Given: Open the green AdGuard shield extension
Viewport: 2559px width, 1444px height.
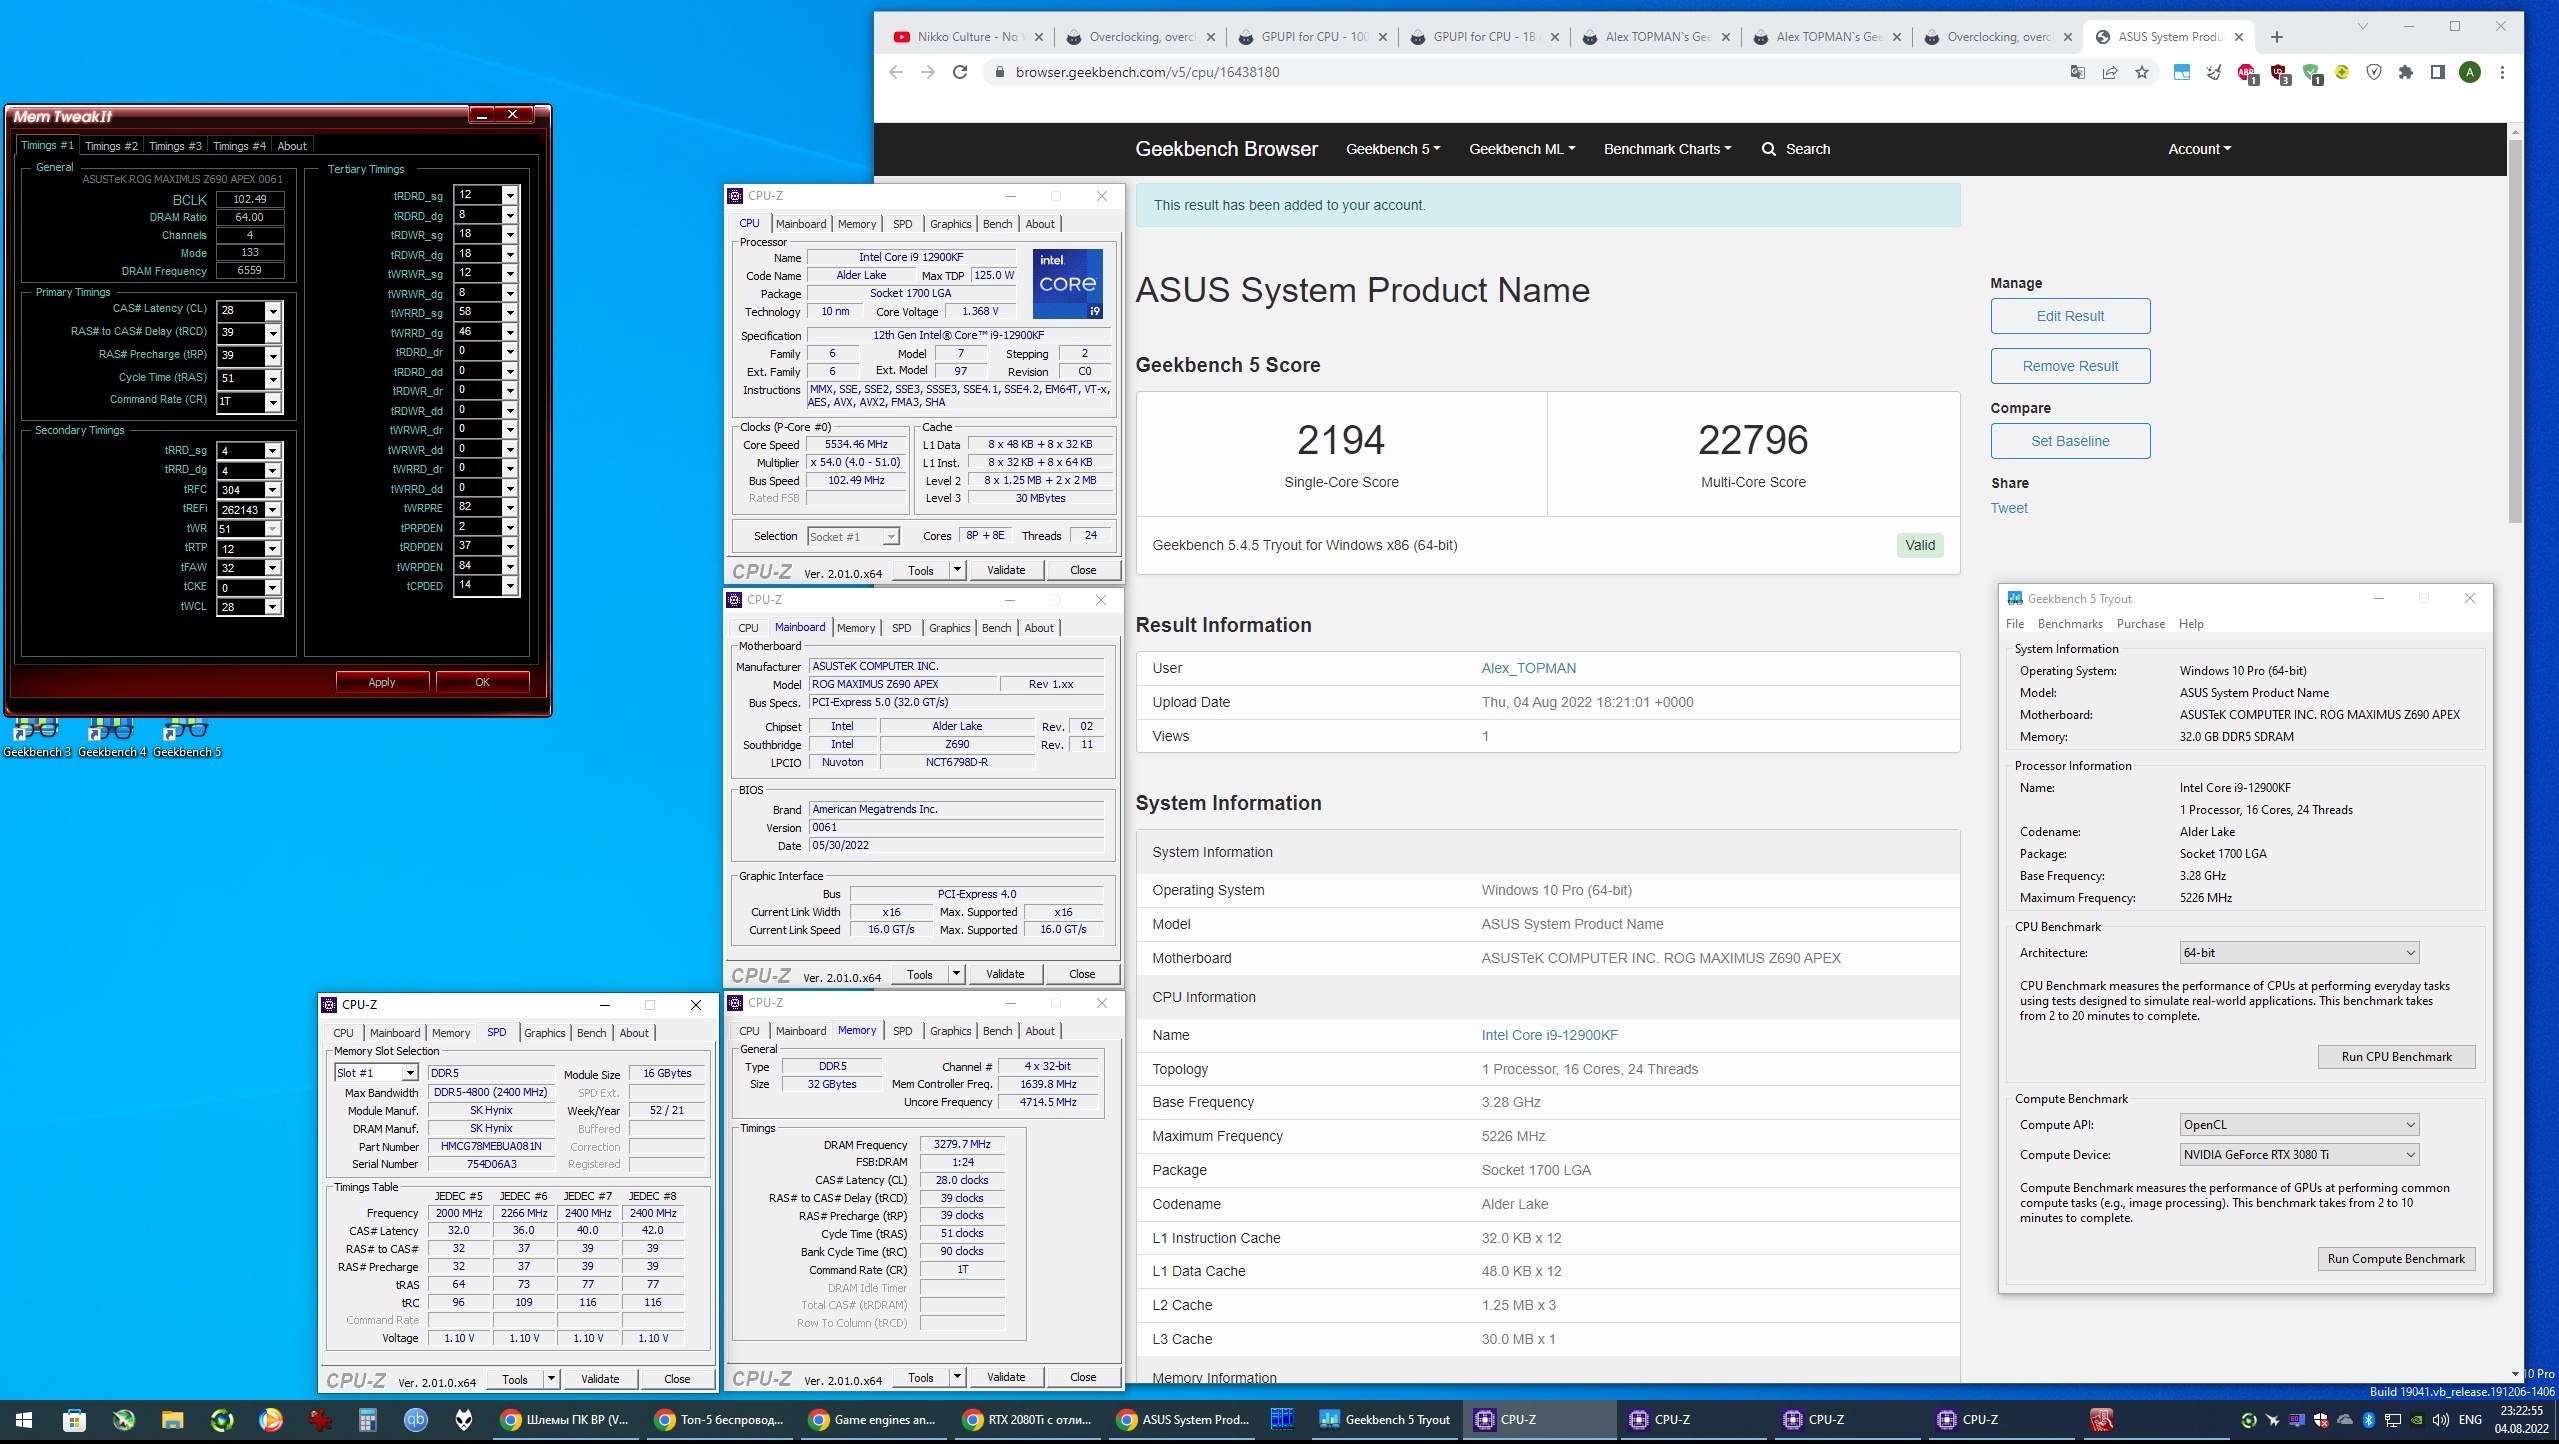Looking at the screenshot, I should [2311, 73].
